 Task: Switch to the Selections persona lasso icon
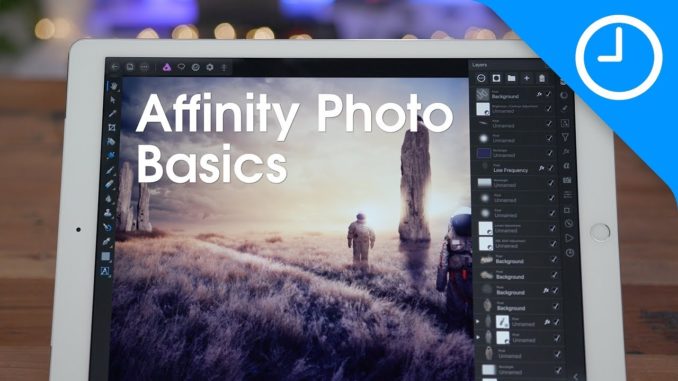pos(181,67)
